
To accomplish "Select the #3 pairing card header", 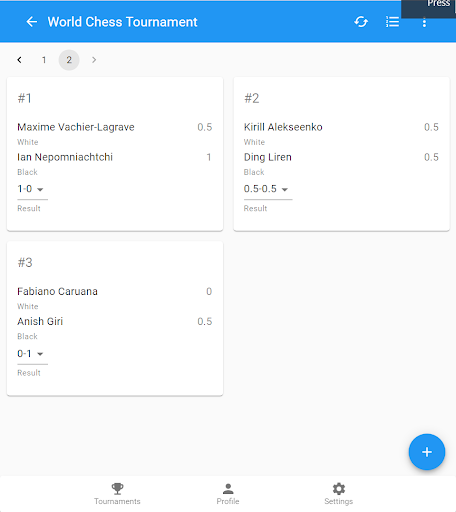I will (x=25, y=263).
